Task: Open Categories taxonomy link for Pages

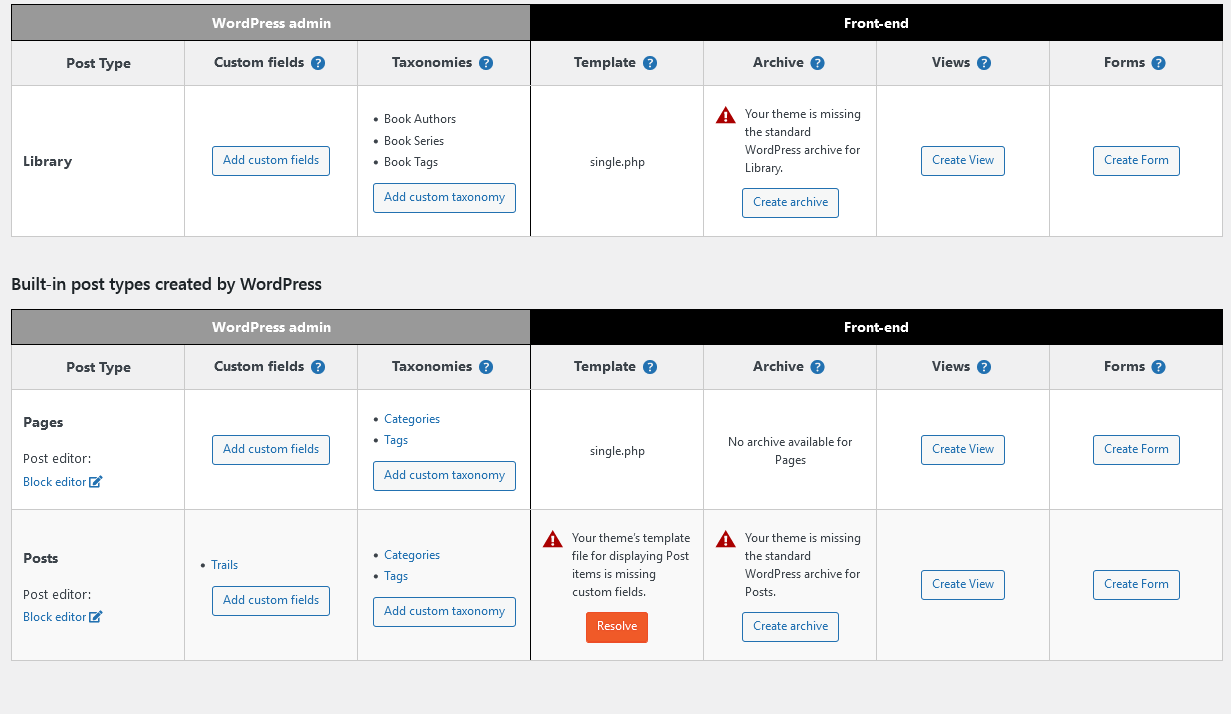Action: [412, 419]
